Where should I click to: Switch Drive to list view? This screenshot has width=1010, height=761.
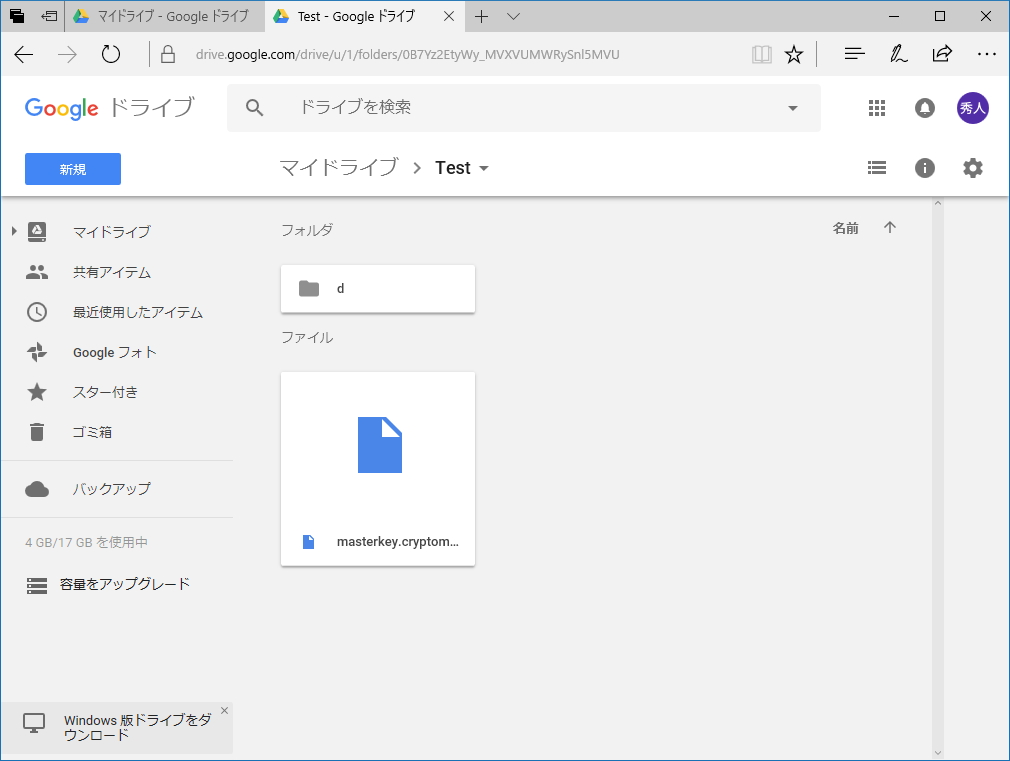[x=877, y=167]
